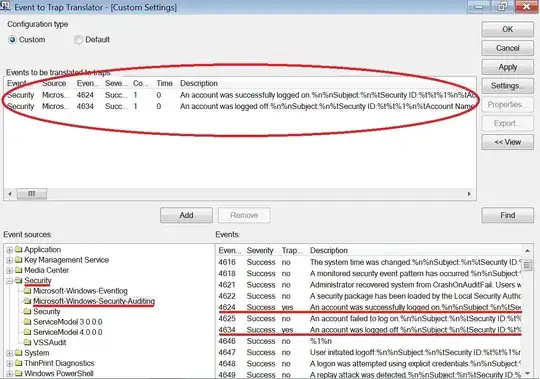
Task: Select event 4616 system time changed
Action: (369, 262)
